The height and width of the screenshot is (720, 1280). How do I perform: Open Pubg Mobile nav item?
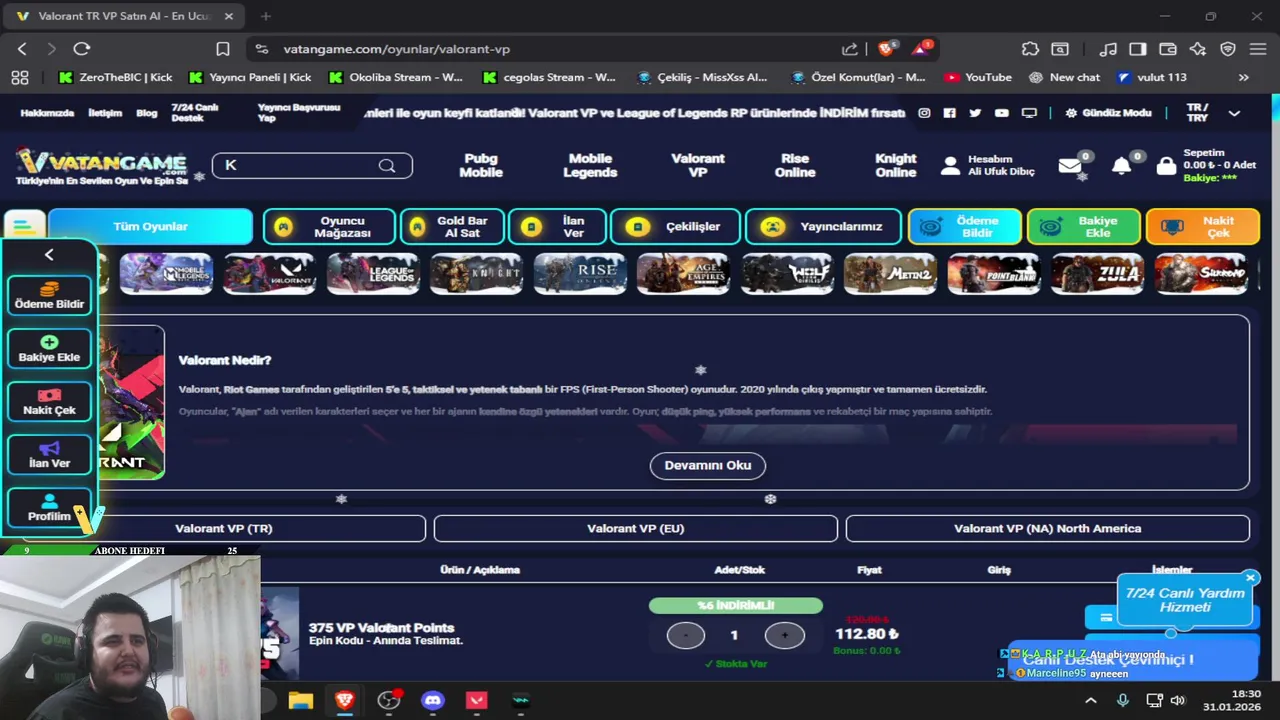pyautogui.click(x=481, y=166)
